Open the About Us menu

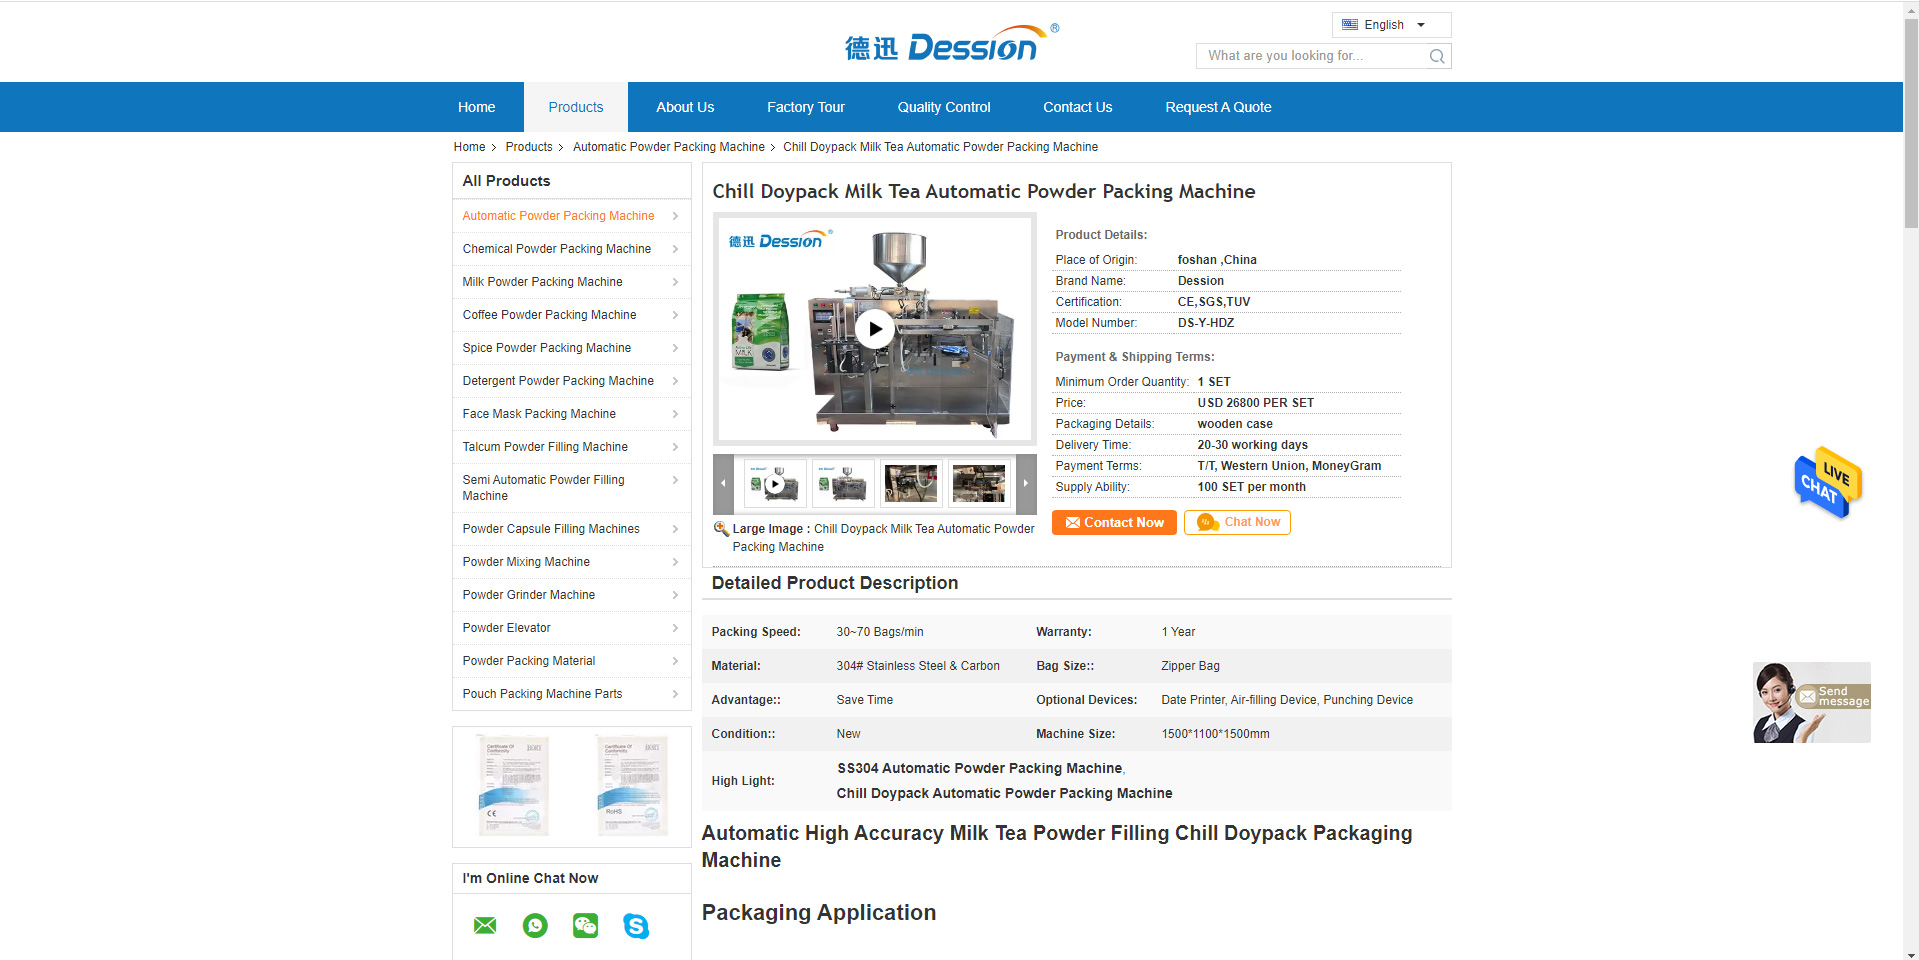click(685, 107)
